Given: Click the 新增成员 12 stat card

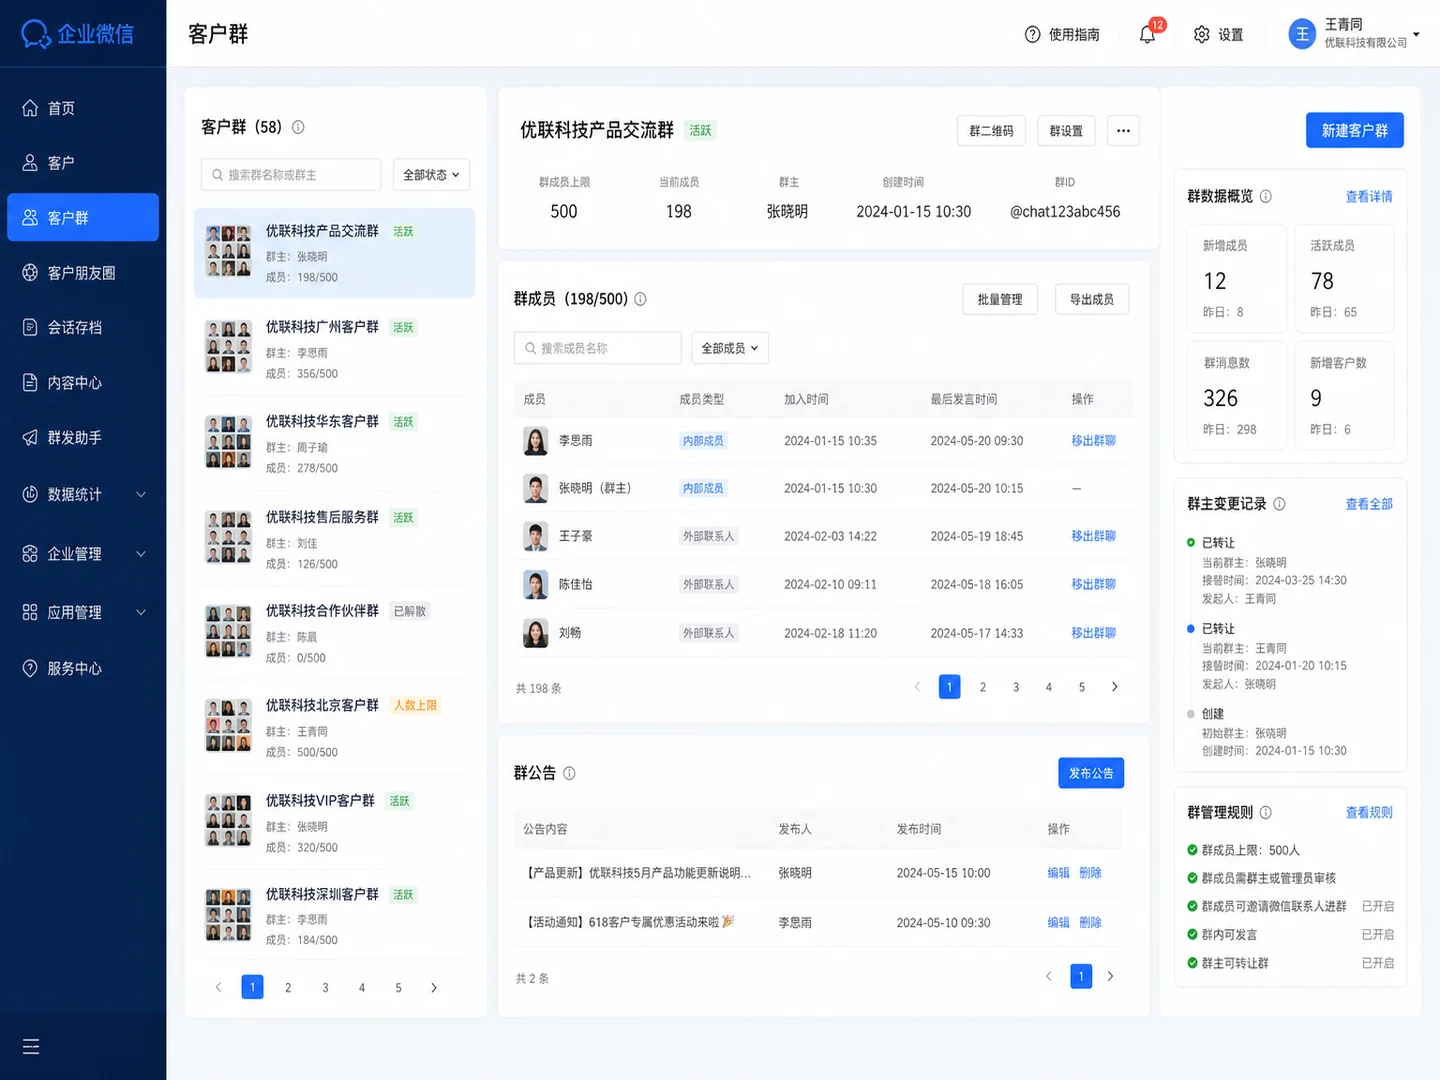Looking at the screenshot, I should click(x=1237, y=279).
